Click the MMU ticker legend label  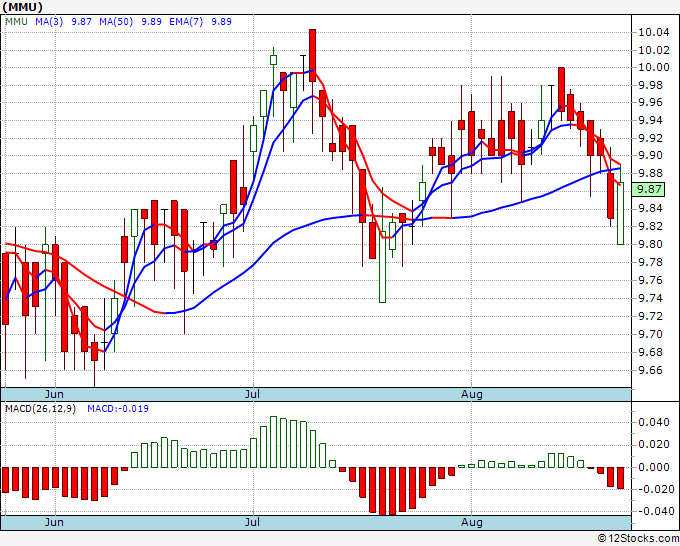coord(16,22)
